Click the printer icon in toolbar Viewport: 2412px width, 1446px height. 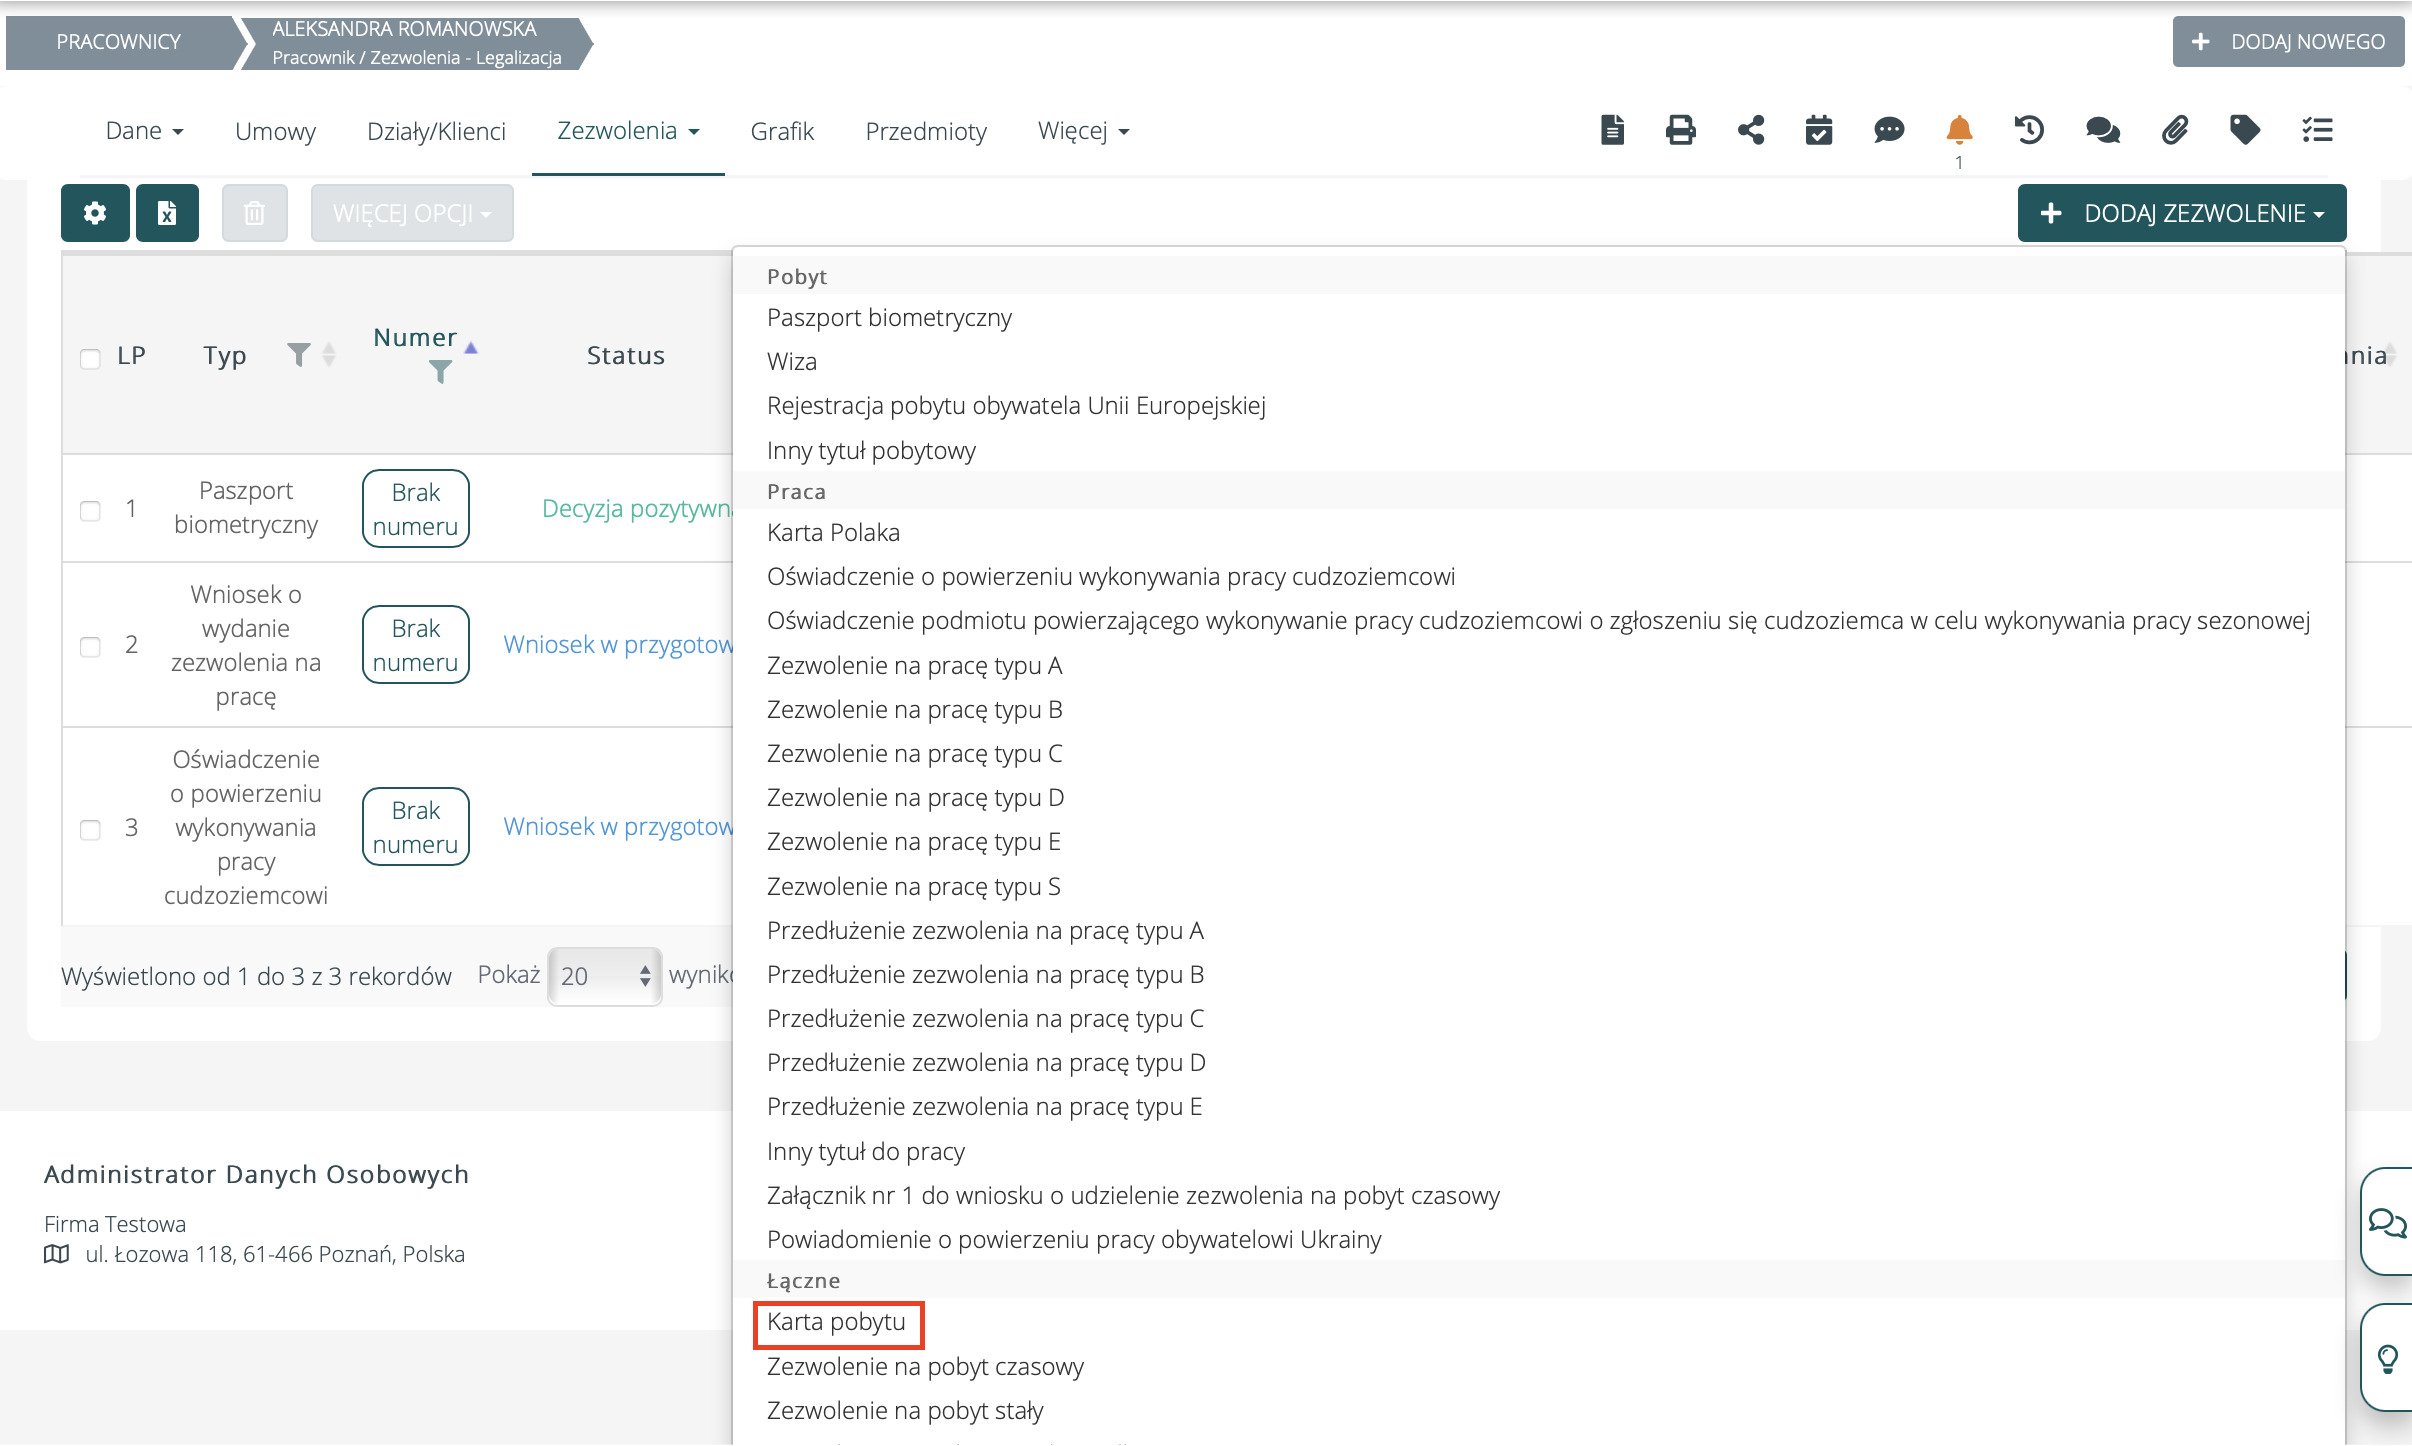click(1680, 130)
